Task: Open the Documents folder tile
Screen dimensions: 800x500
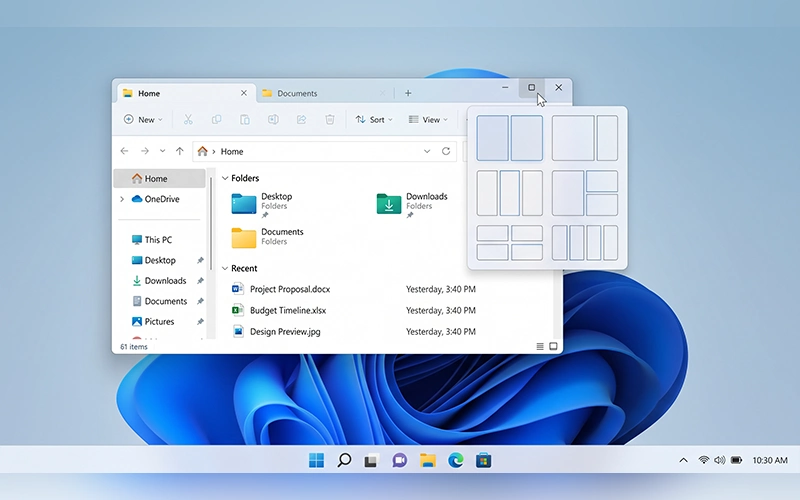Action: coord(268,237)
